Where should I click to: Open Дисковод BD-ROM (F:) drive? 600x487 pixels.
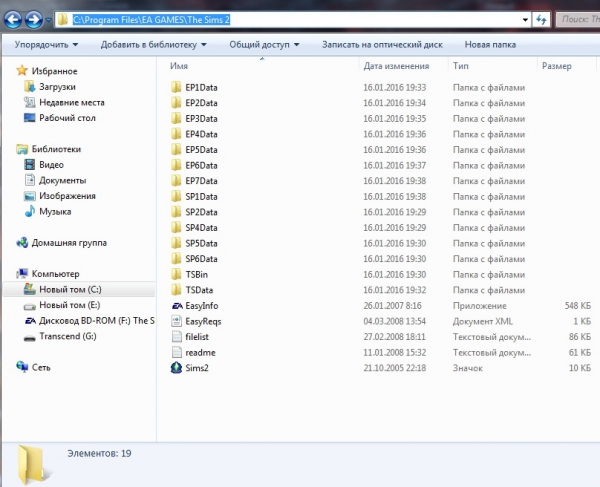click(x=89, y=321)
